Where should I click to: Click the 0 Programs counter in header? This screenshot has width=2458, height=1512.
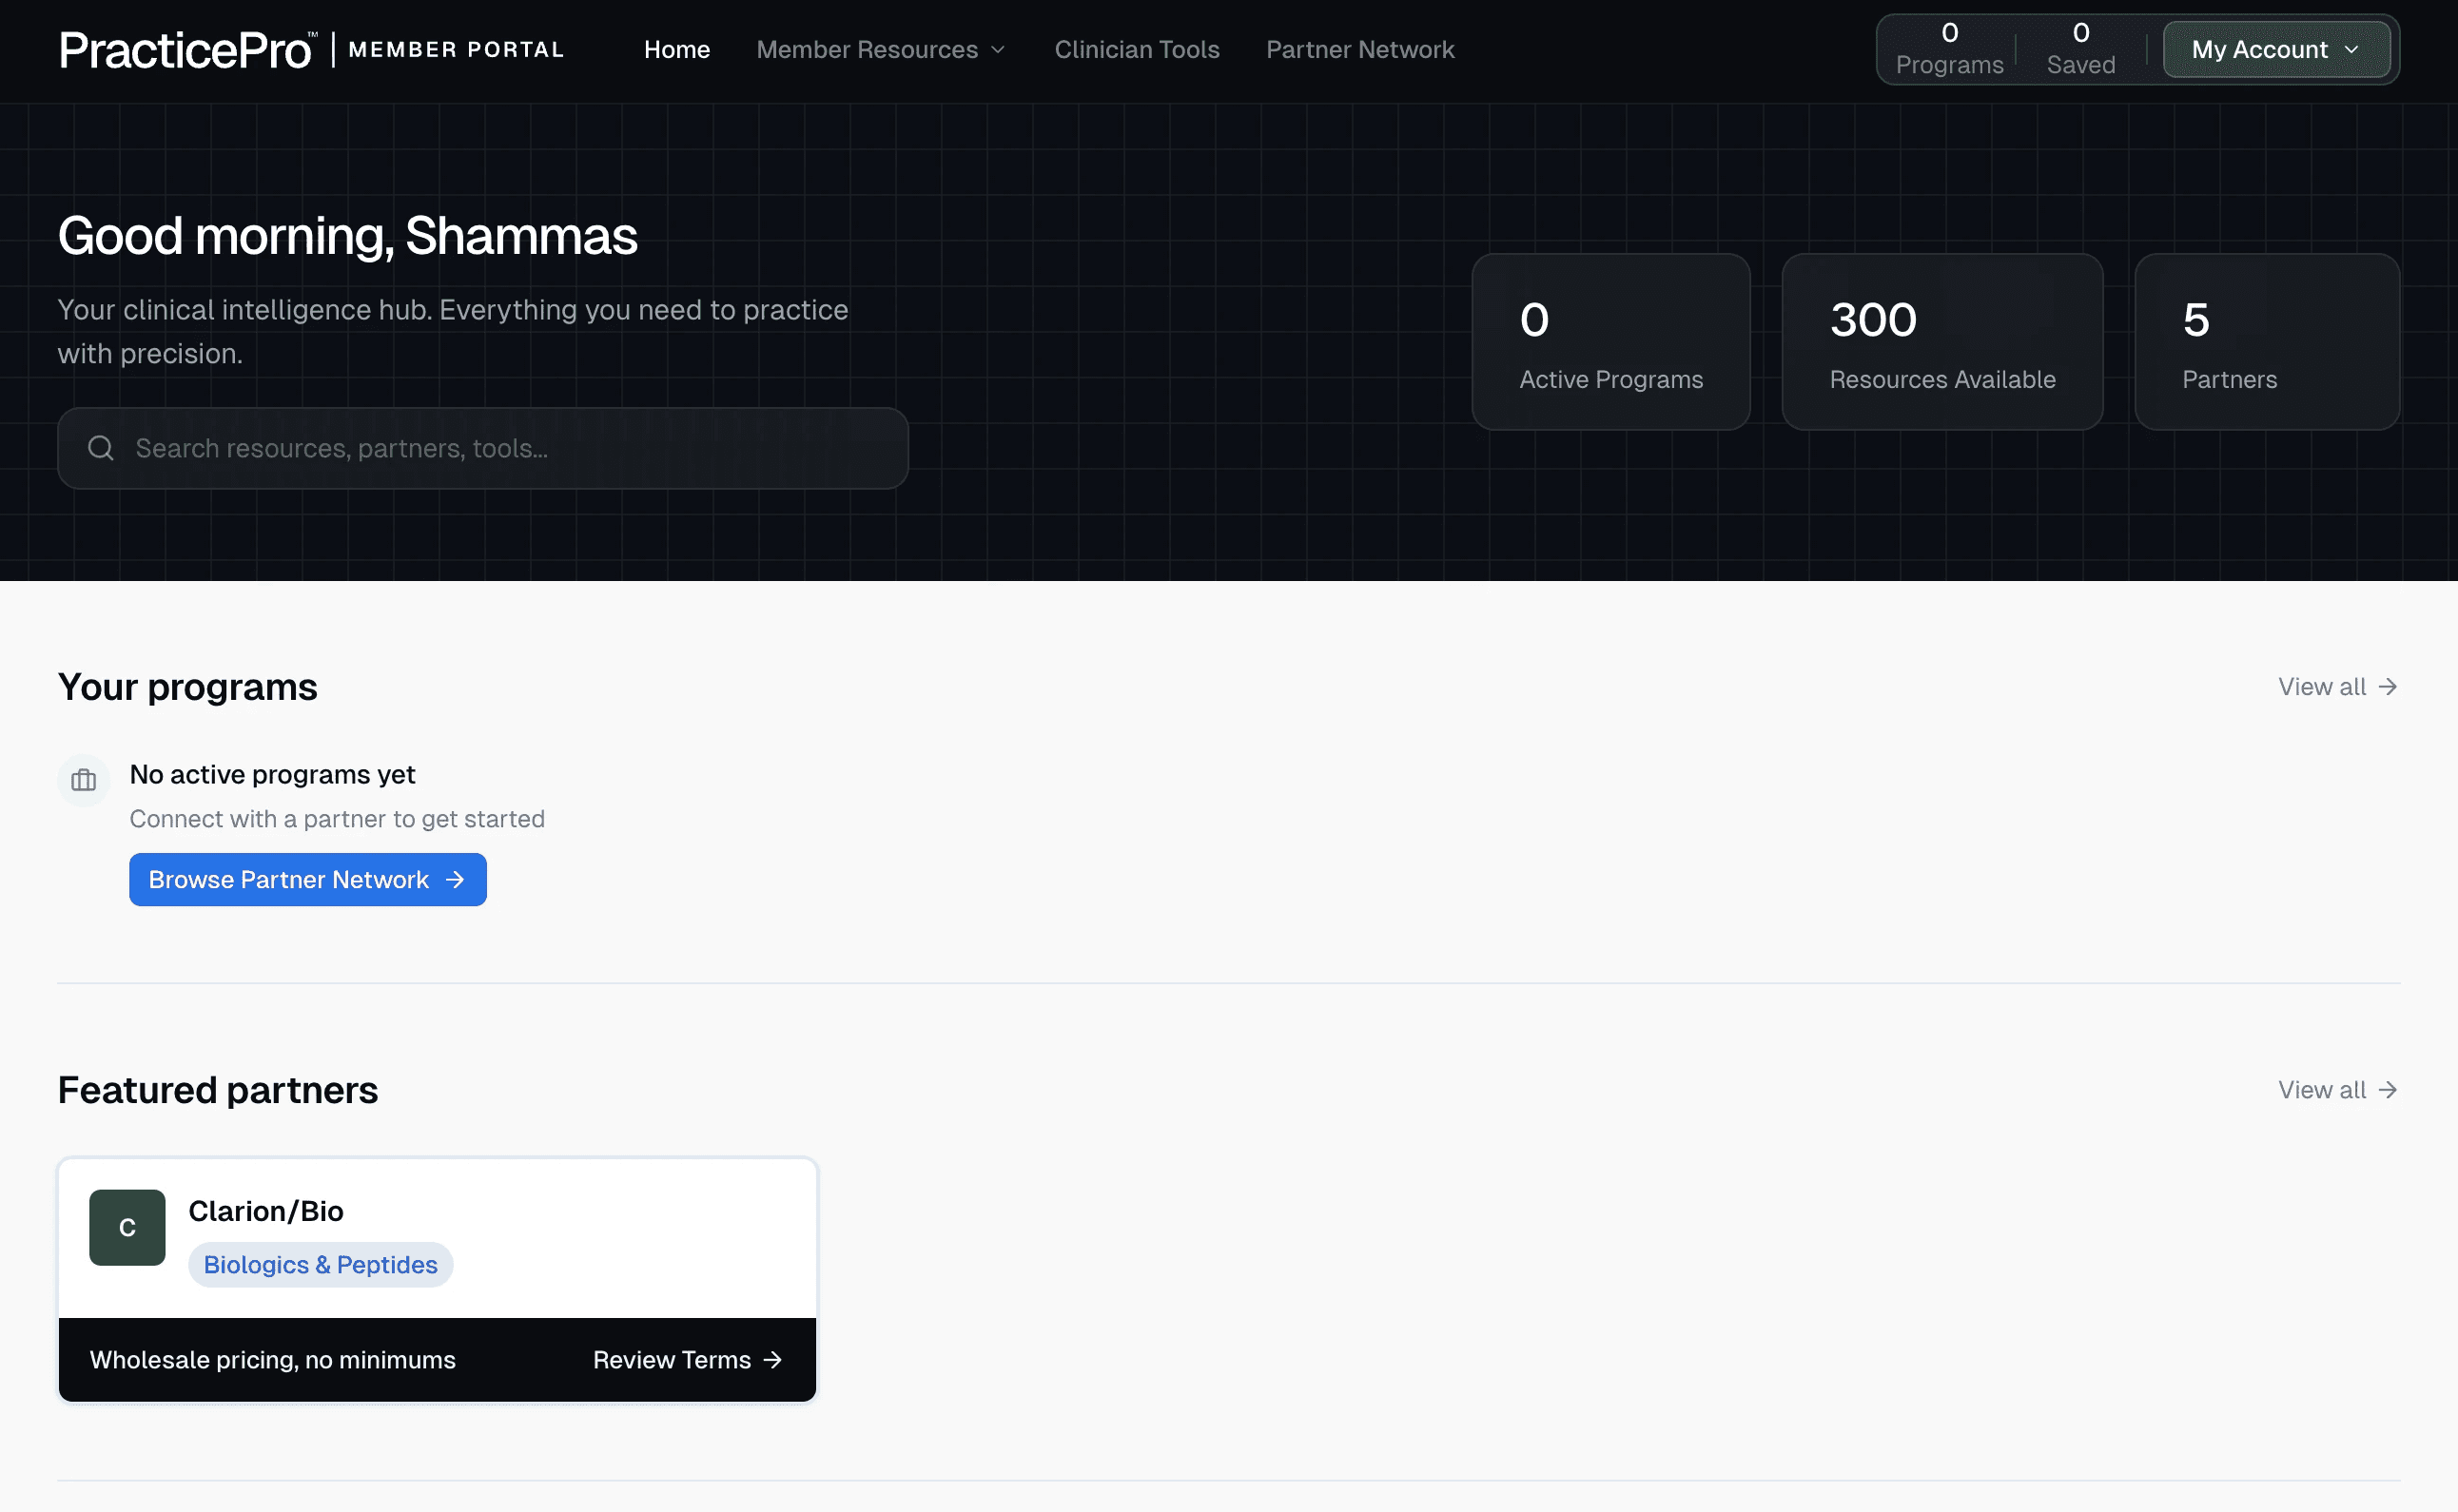1949,49
